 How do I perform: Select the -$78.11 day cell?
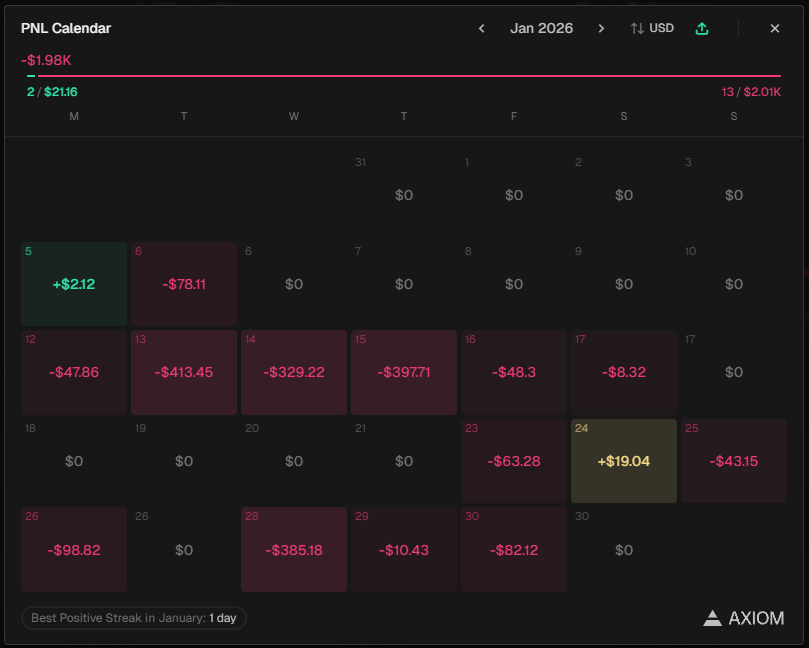click(x=184, y=284)
